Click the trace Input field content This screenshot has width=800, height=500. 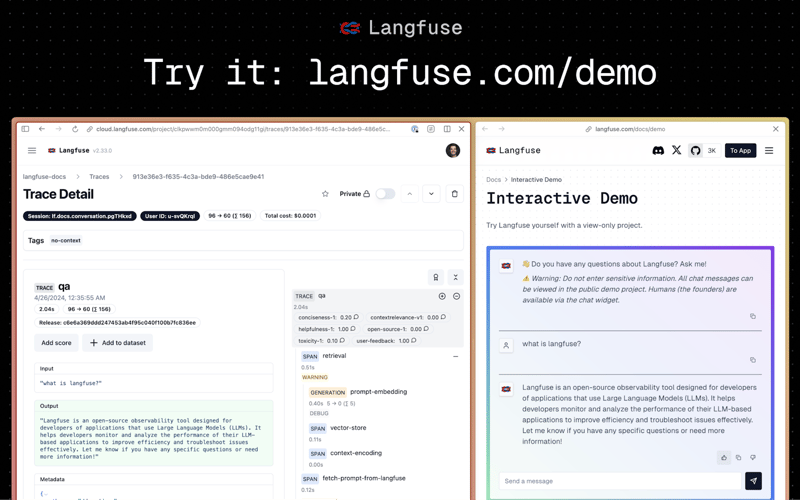[x=154, y=383]
